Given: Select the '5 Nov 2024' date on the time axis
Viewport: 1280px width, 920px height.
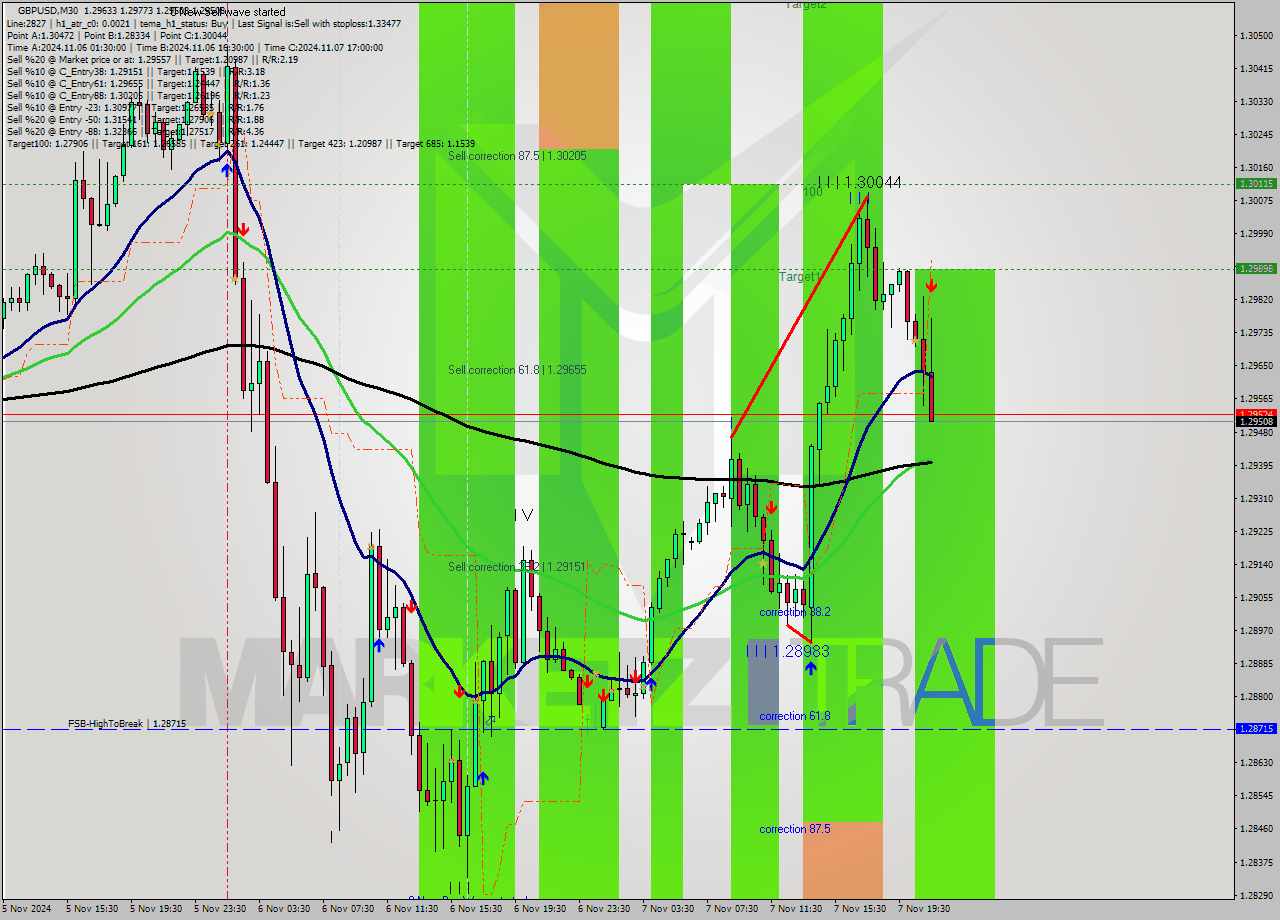Looking at the screenshot, I should click(x=25, y=909).
